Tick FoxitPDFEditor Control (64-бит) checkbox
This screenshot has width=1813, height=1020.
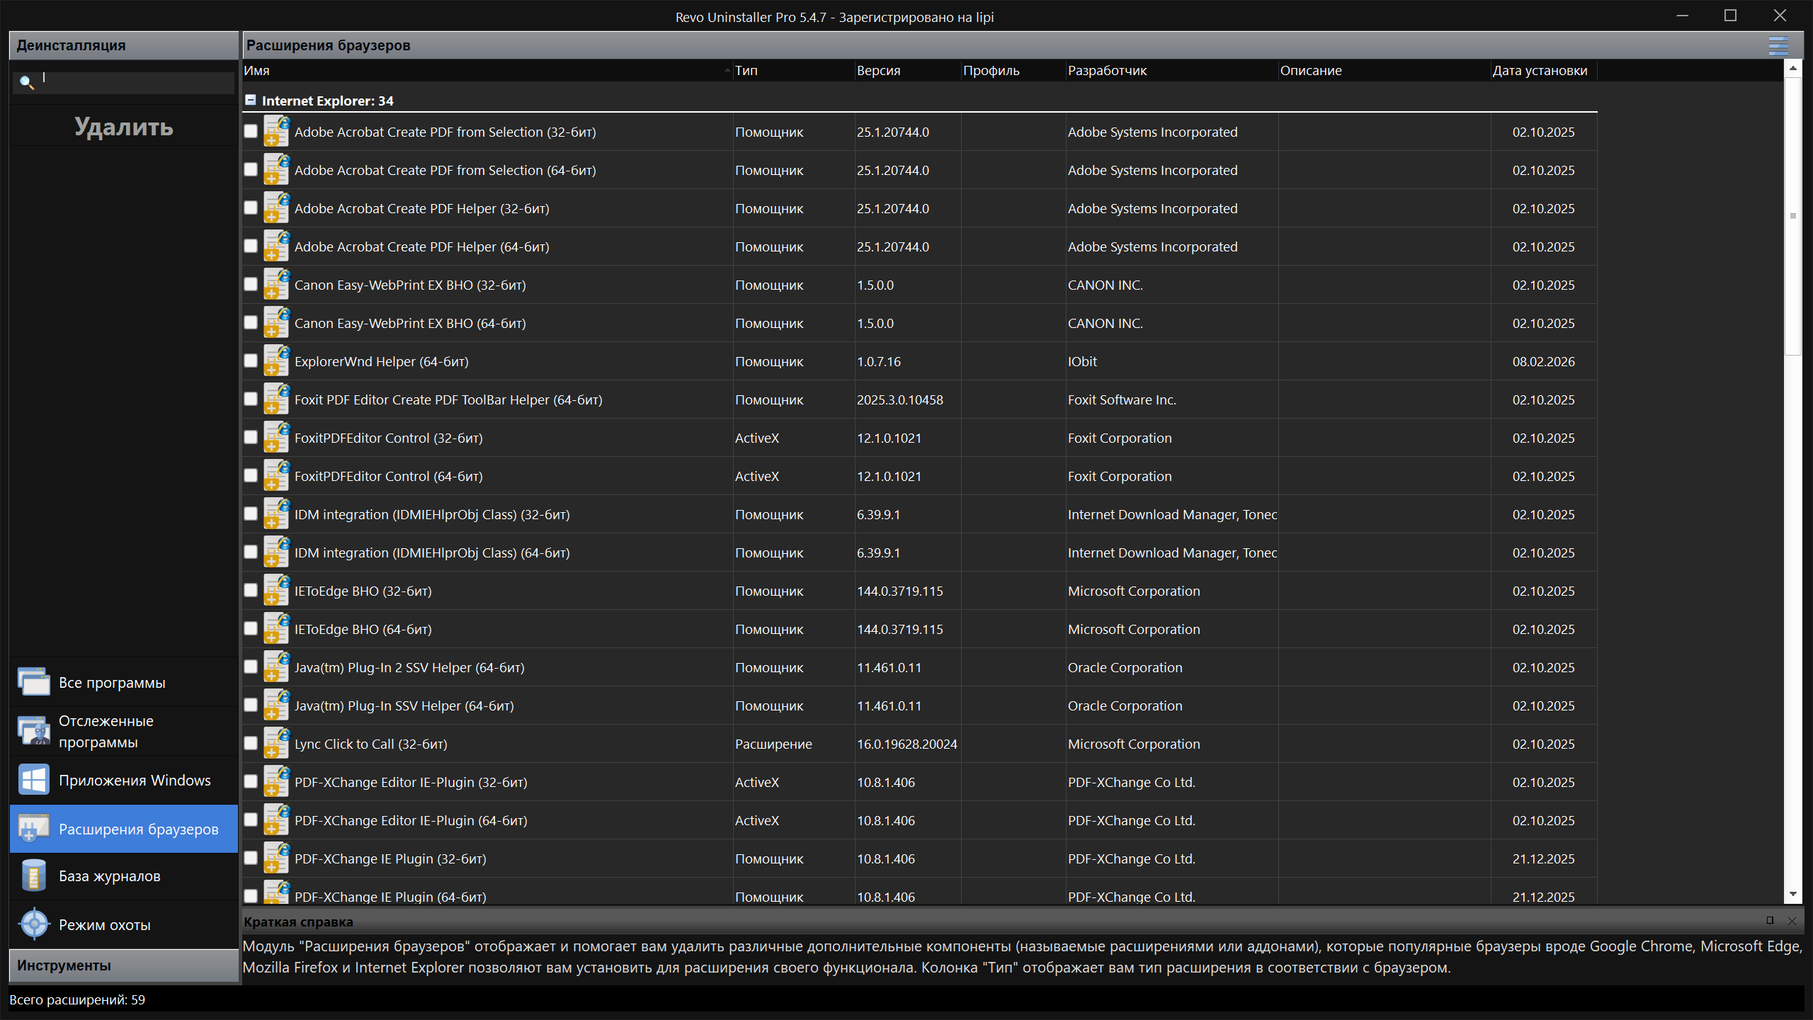coord(251,476)
